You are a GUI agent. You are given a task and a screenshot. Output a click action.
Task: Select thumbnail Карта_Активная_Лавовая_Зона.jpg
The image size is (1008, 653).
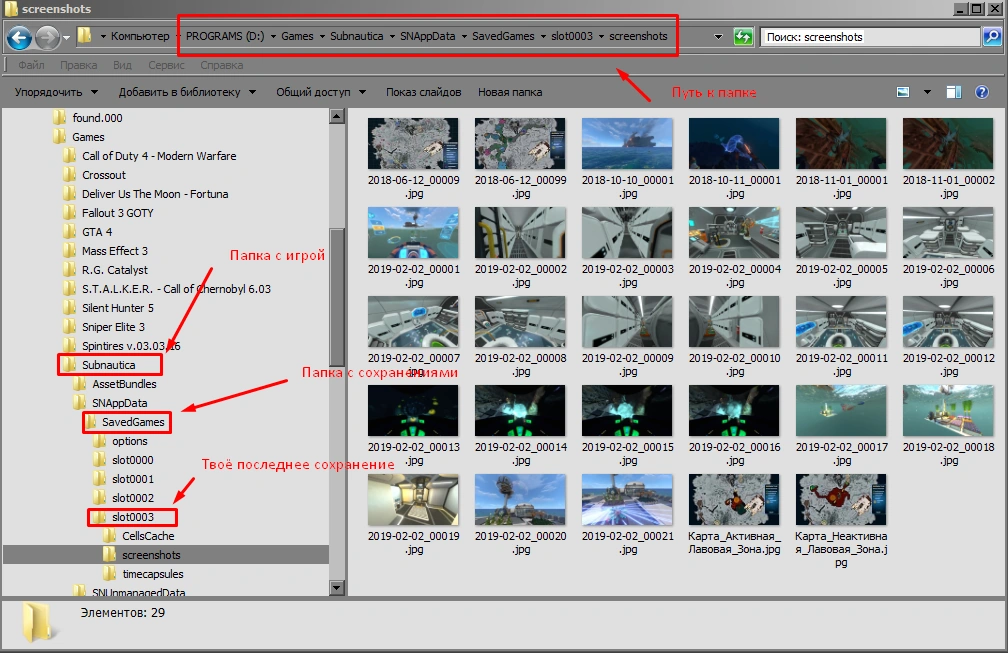coord(734,500)
